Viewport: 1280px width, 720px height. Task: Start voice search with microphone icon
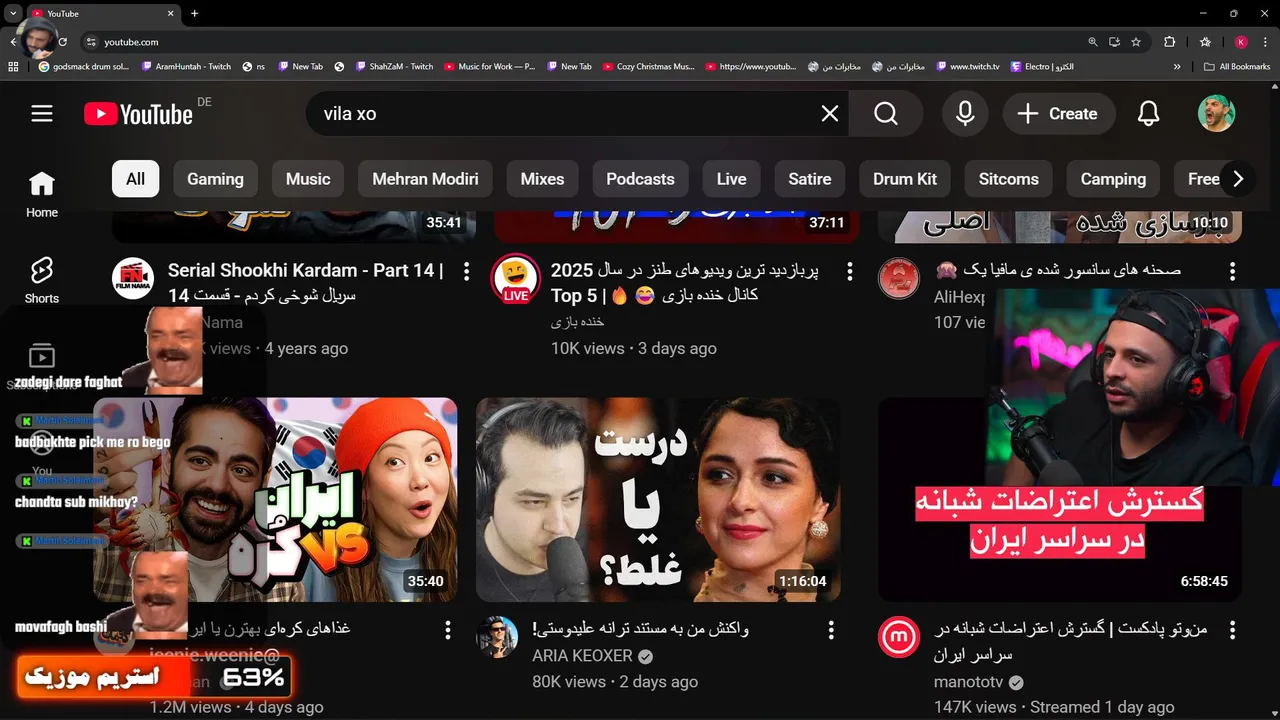(965, 114)
